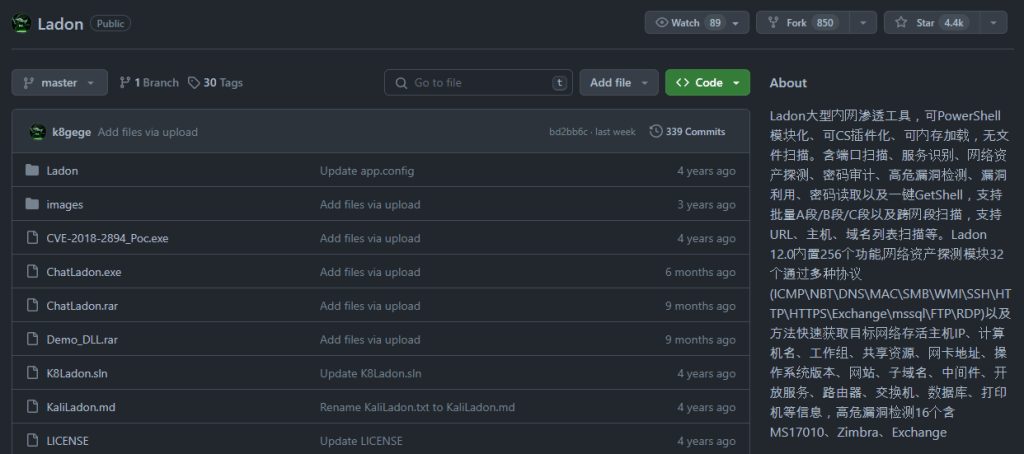Click the code brackets icon in Code button

[x=682, y=83]
